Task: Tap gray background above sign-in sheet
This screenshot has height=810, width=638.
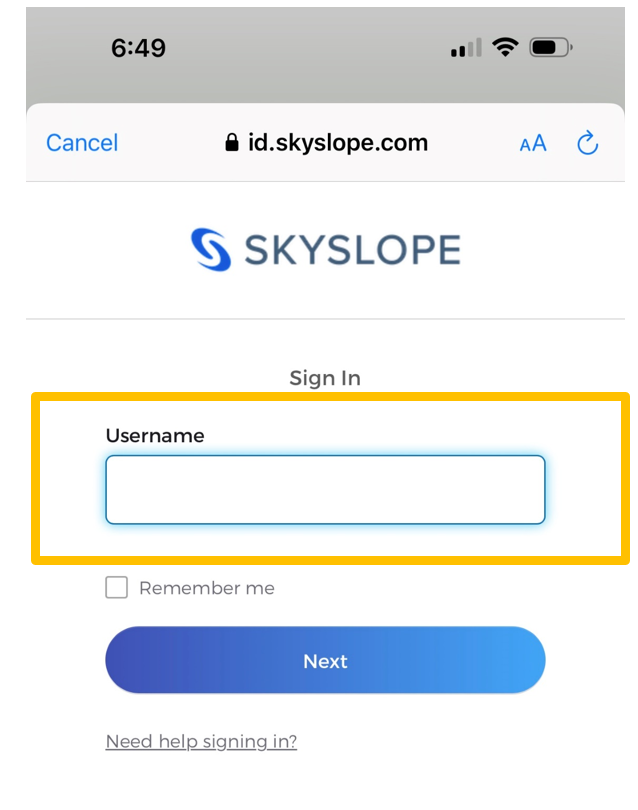Action: tap(320, 82)
